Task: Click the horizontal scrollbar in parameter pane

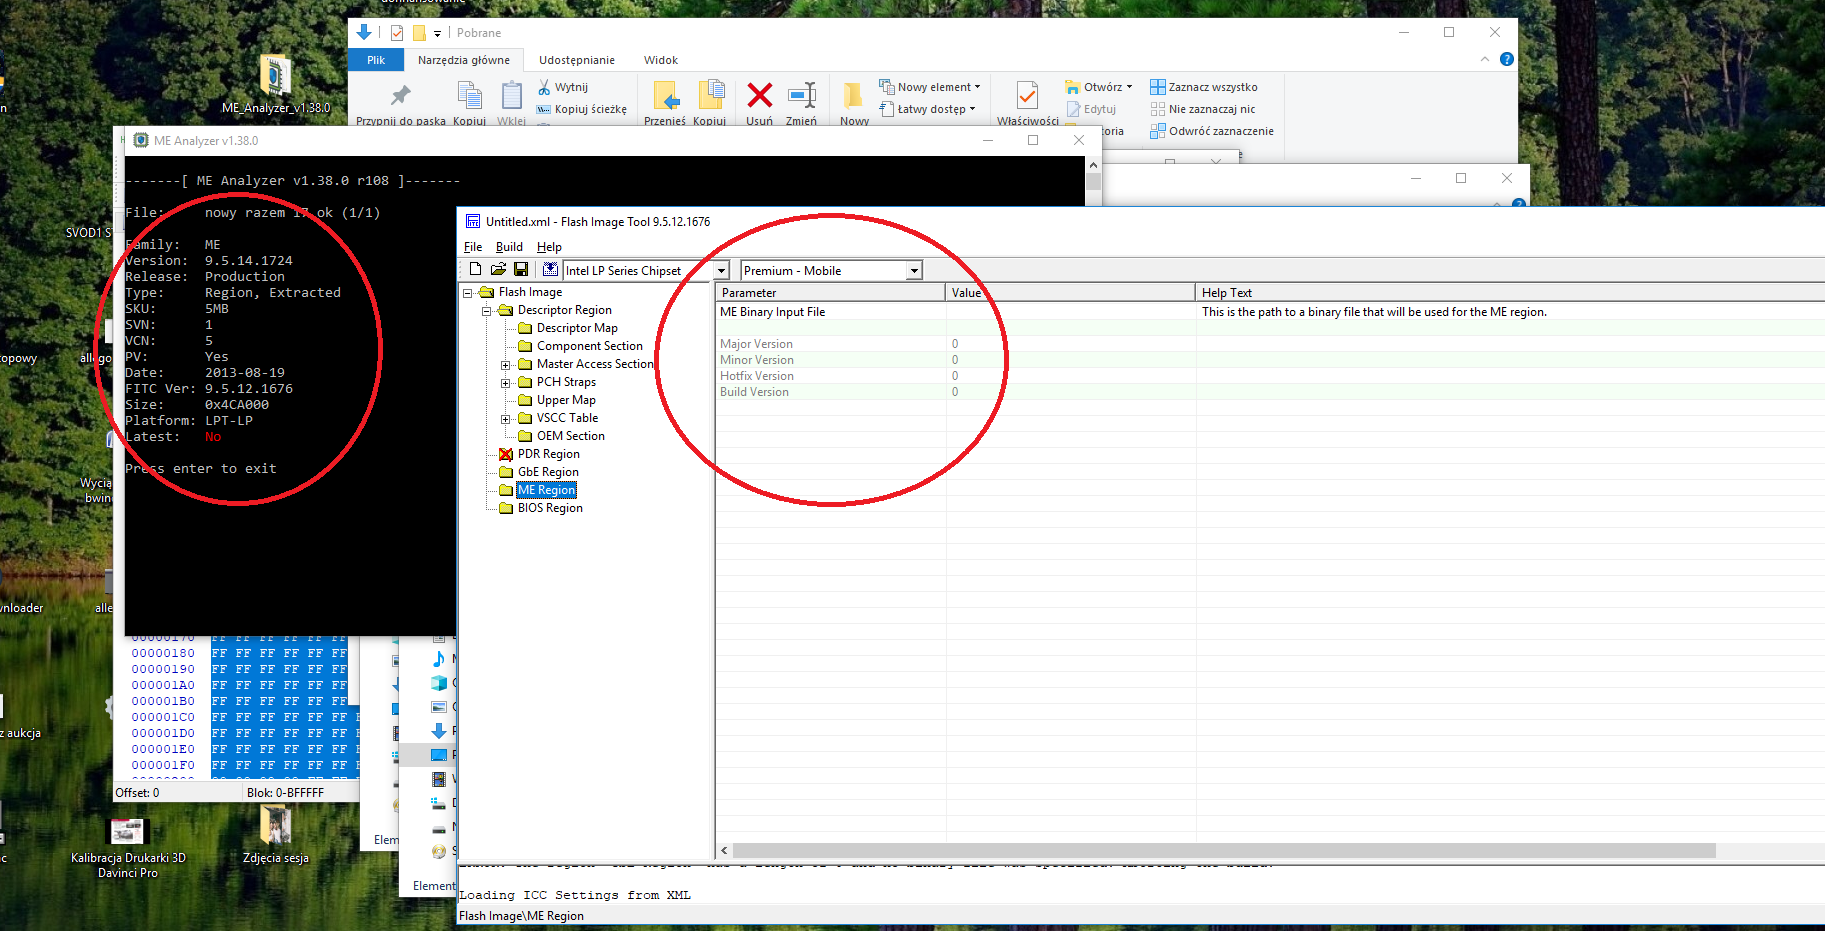Action: click(1225, 851)
